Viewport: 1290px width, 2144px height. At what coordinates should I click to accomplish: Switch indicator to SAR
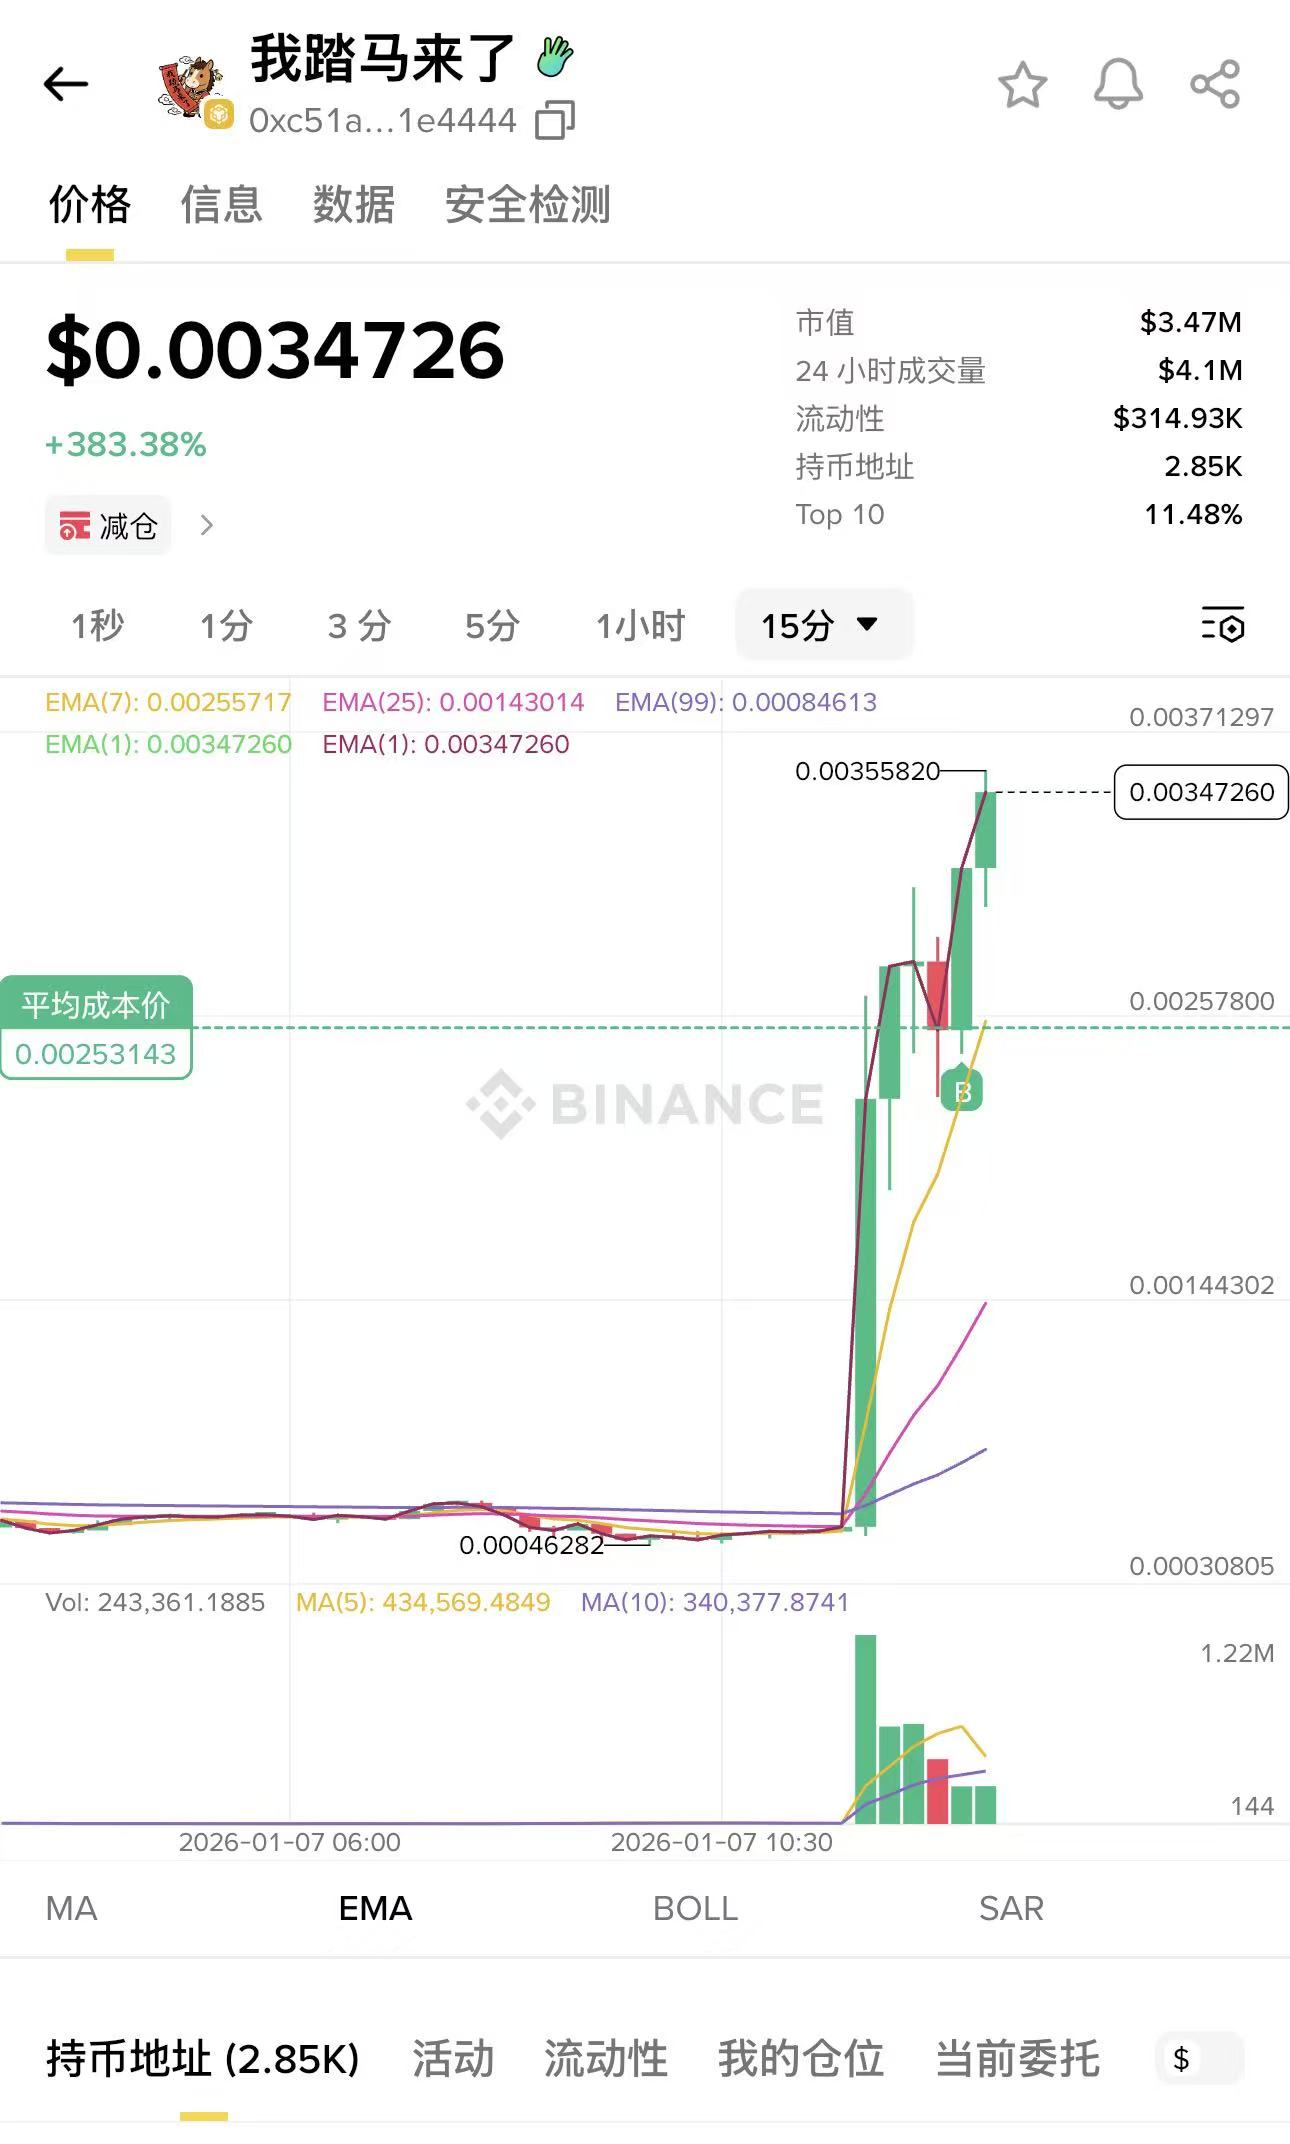point(1011,1909)
